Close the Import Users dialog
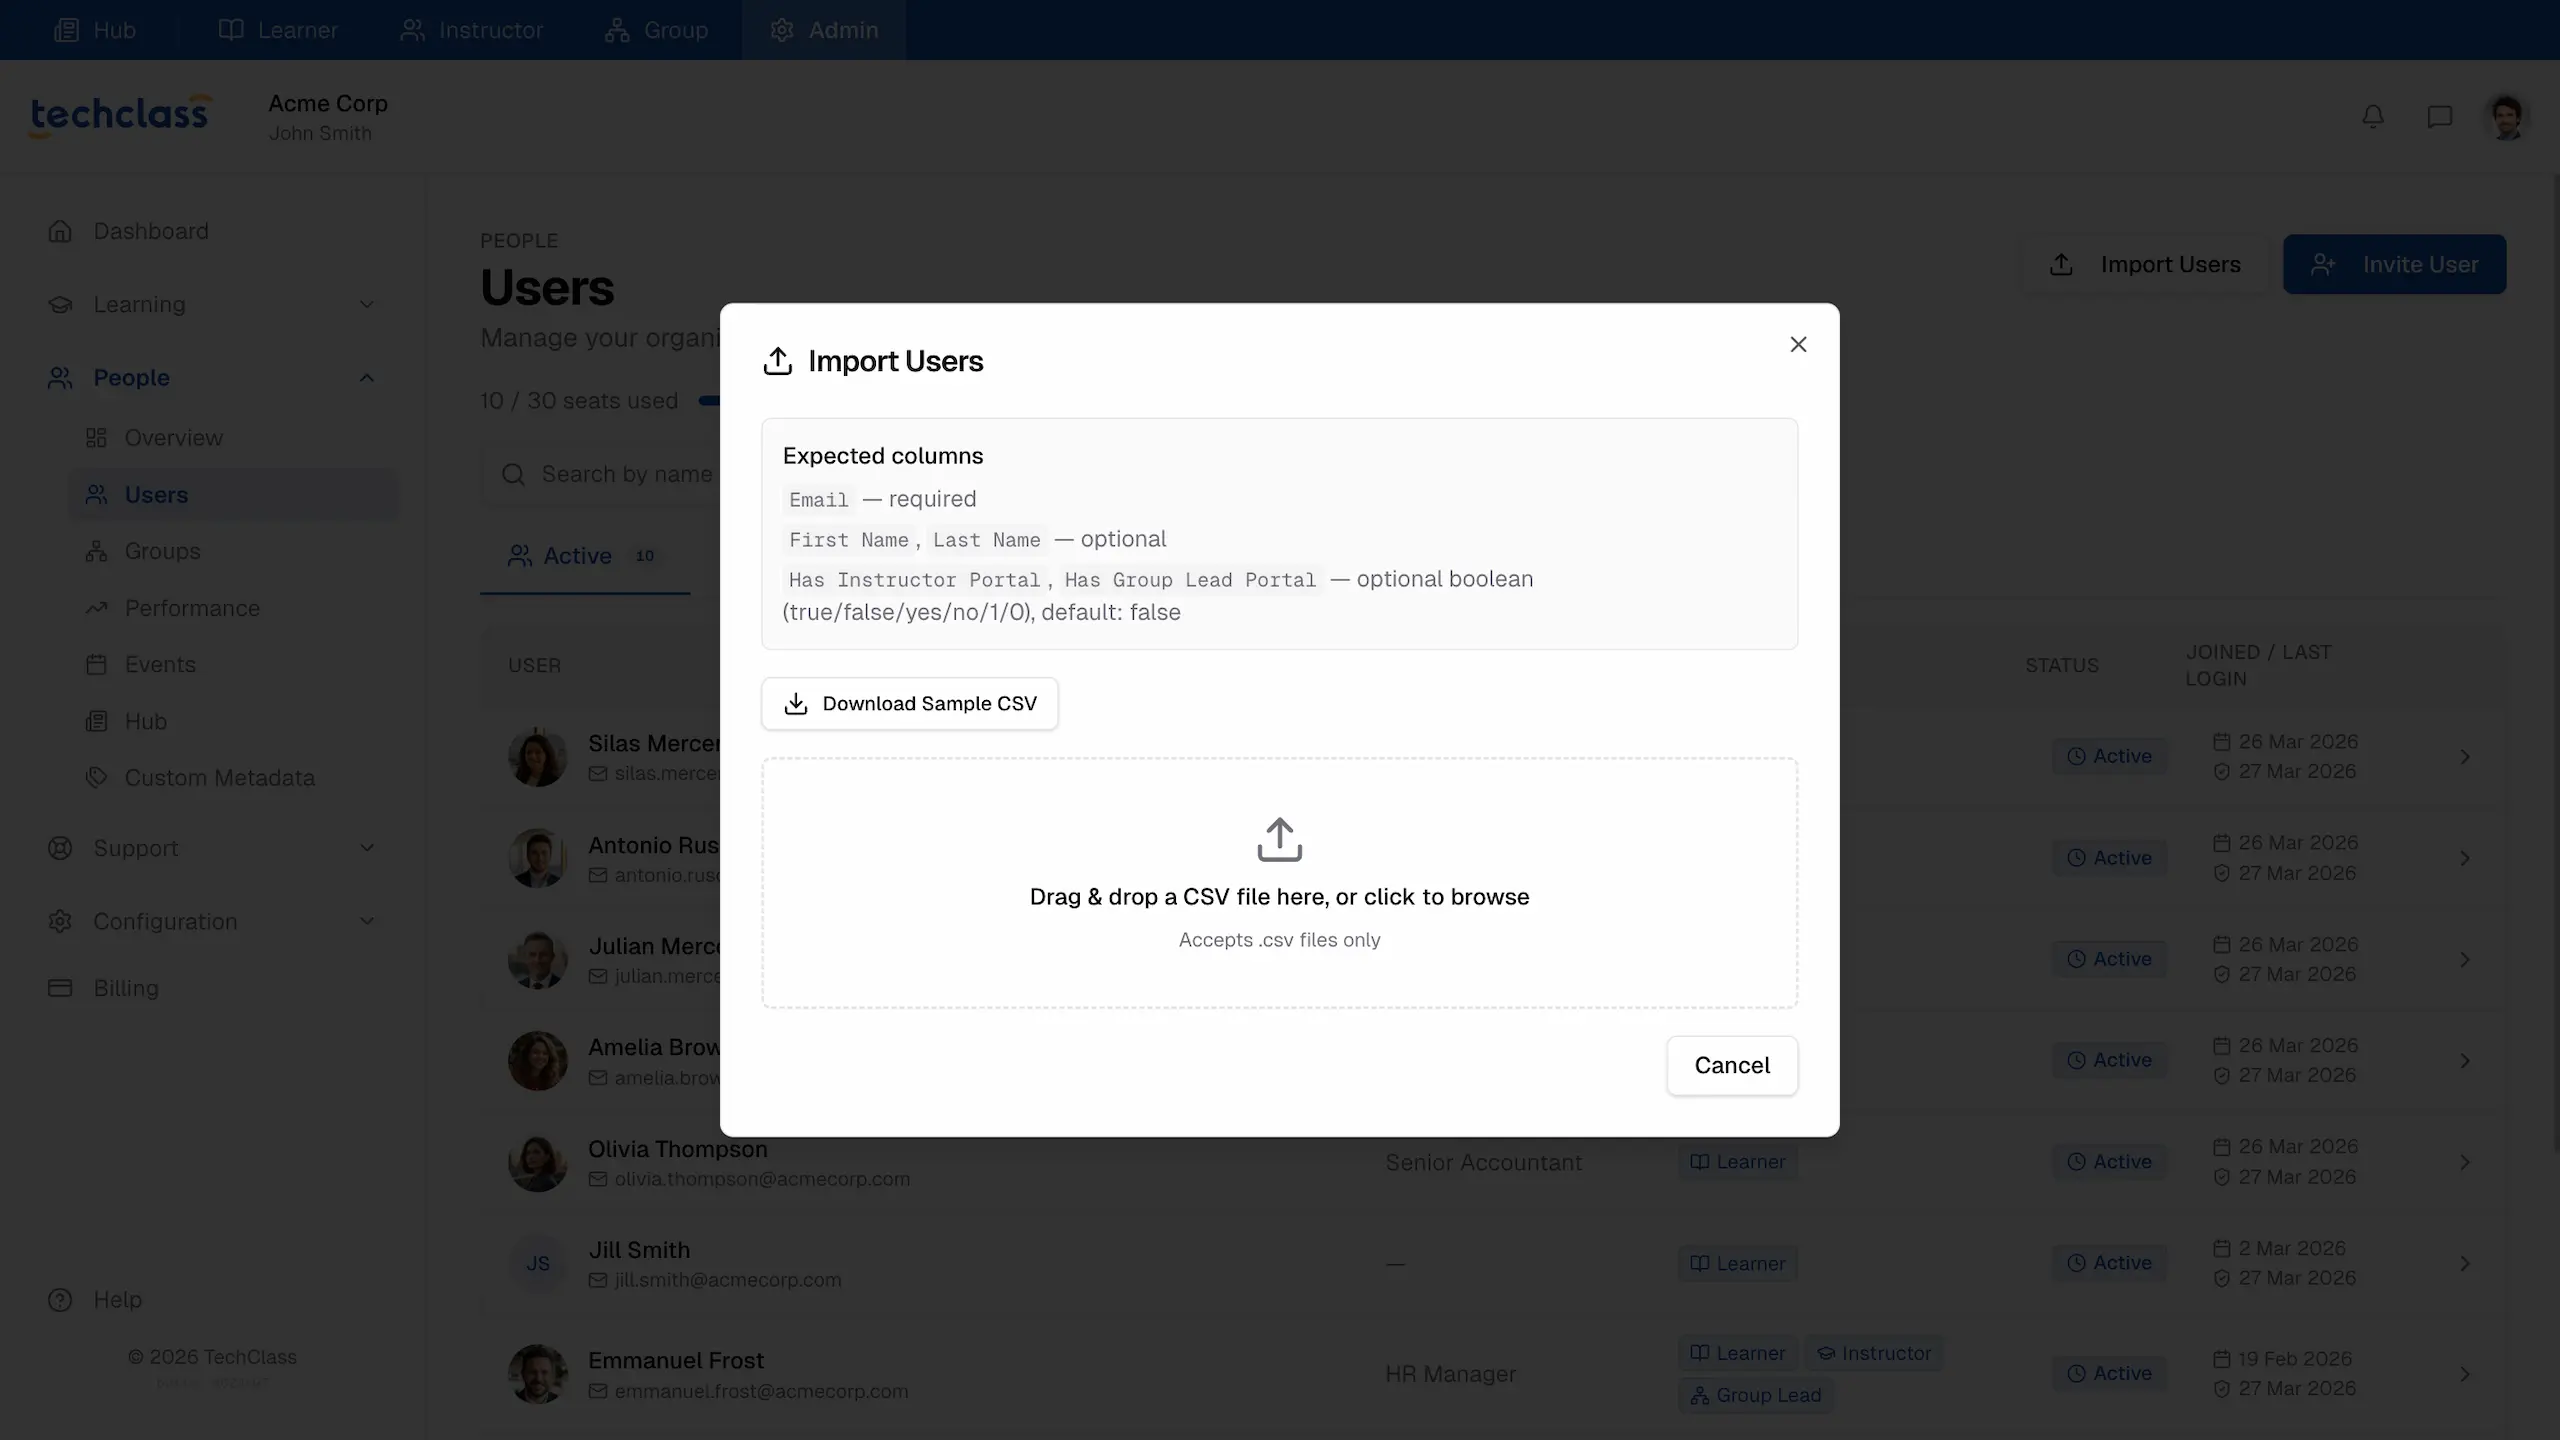Image resolution: width=2560 pixels, height=1440 pixels. 1798,345
